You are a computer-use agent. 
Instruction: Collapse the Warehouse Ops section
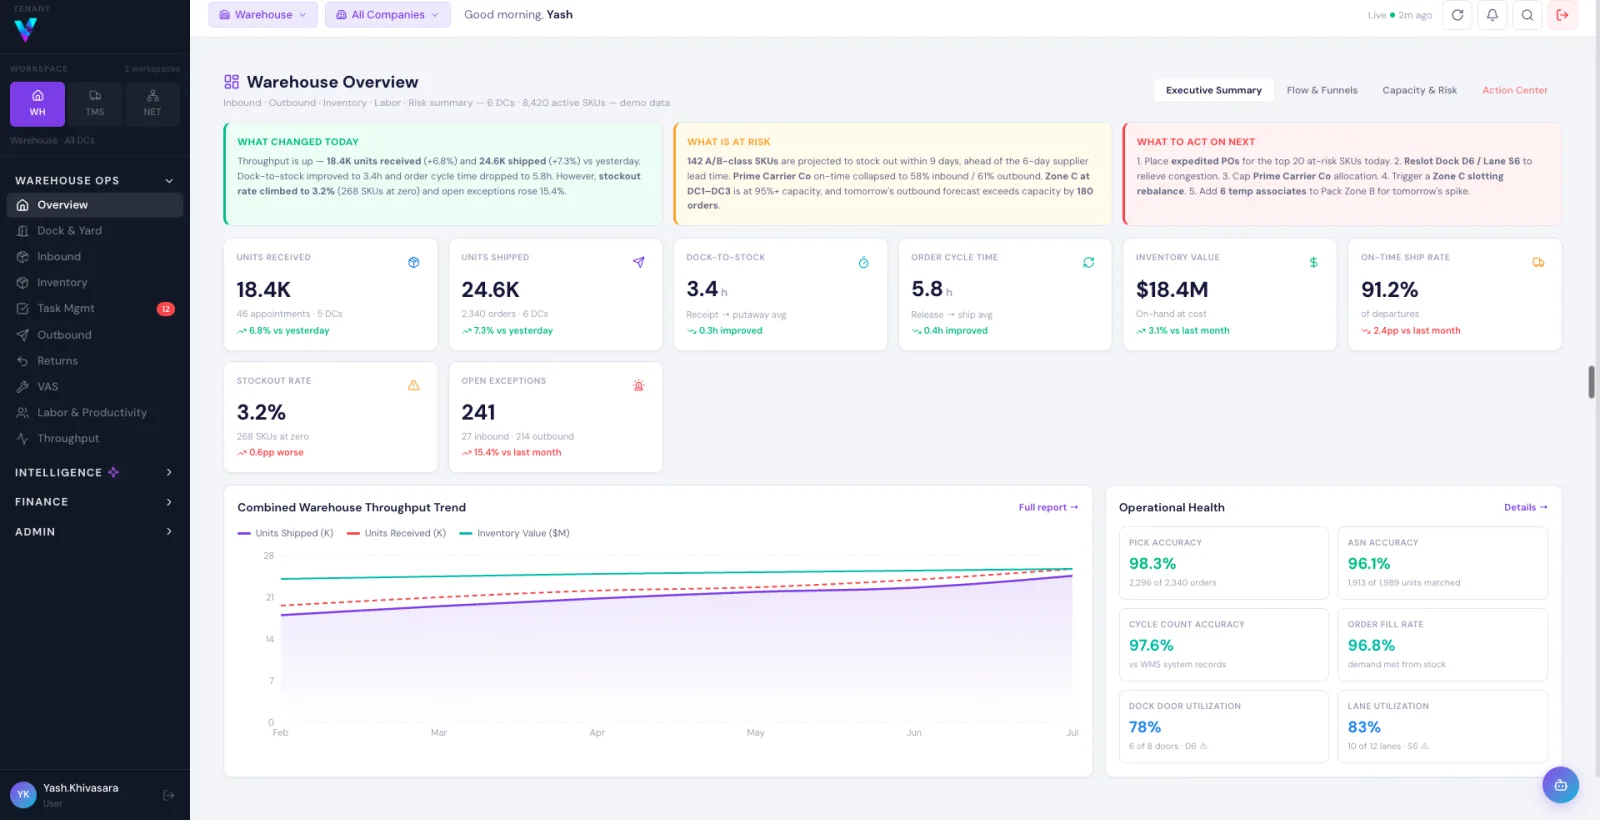(95, 181)
